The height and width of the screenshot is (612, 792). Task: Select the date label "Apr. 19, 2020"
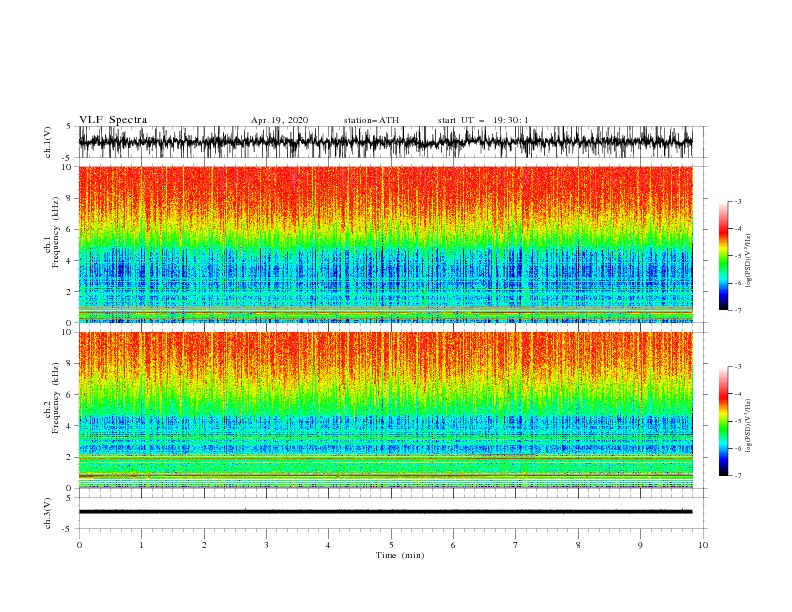point(279,120)
